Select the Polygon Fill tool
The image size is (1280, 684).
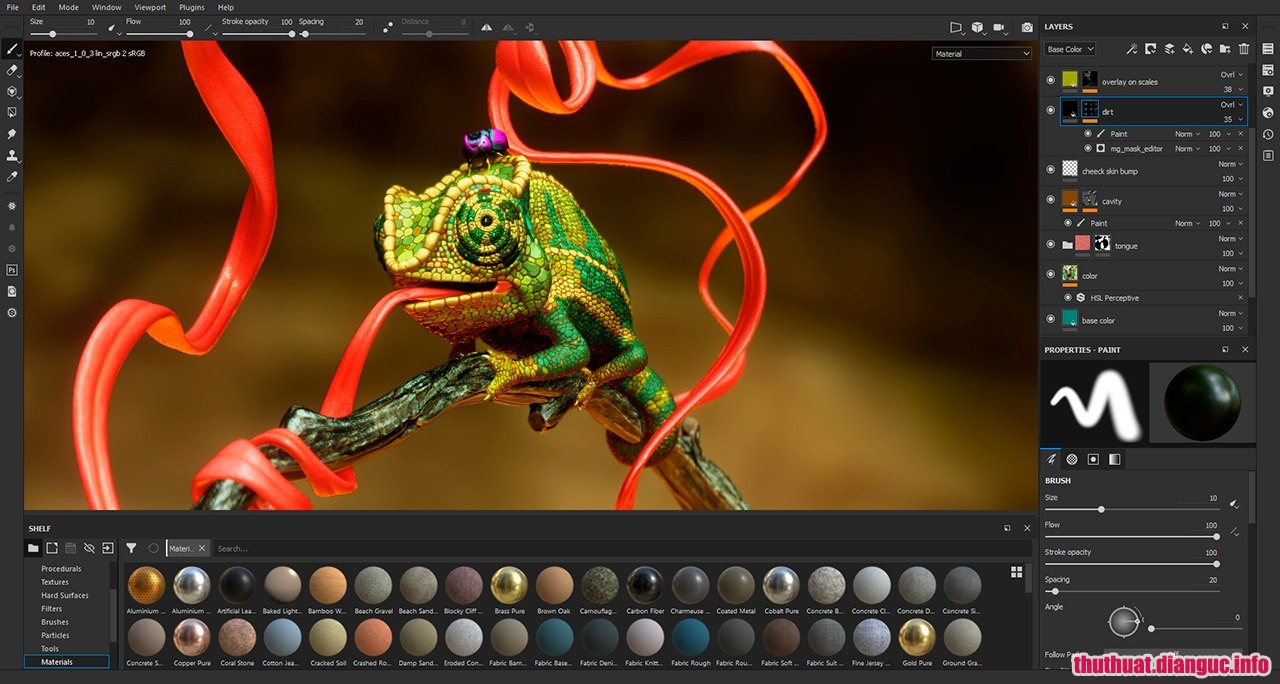coord(12,113)
